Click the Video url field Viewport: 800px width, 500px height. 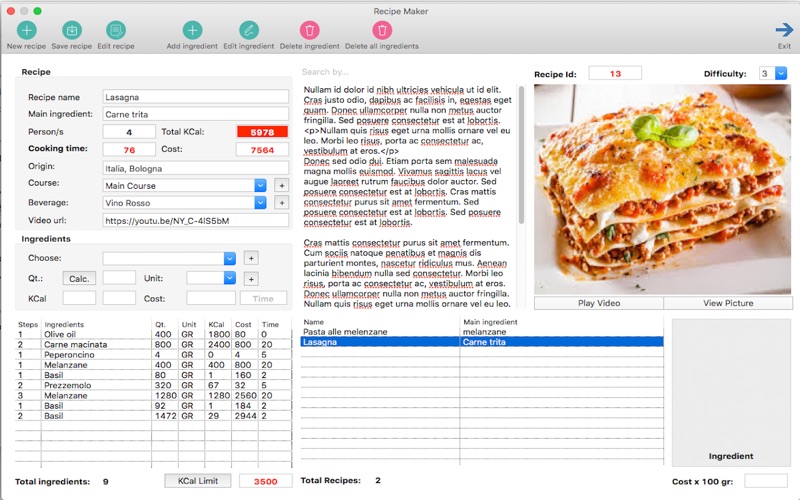pyautogui.click(x=195, y=220)
